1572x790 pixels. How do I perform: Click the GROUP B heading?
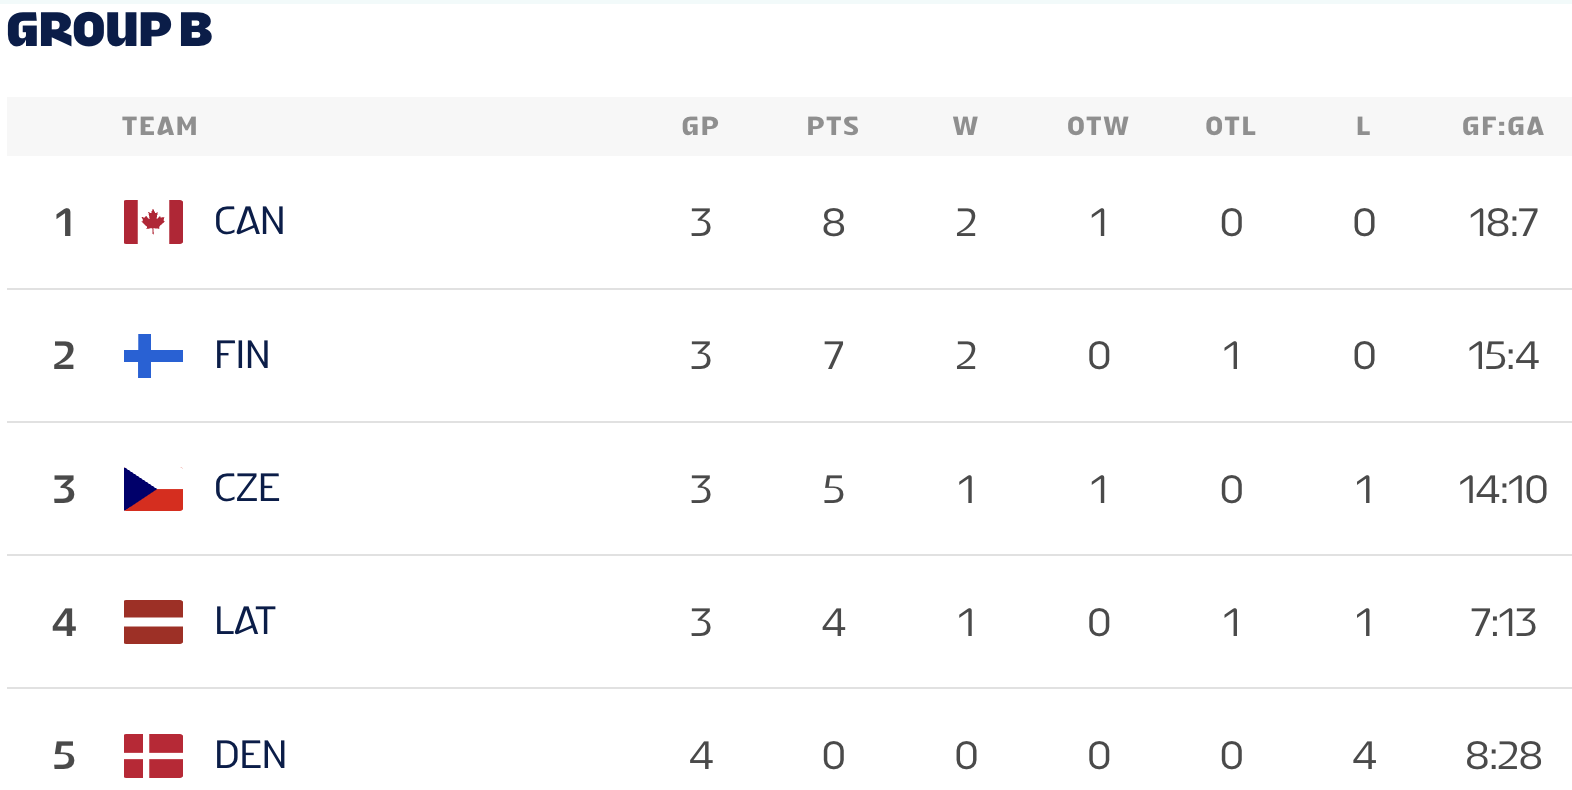(110, 30)
